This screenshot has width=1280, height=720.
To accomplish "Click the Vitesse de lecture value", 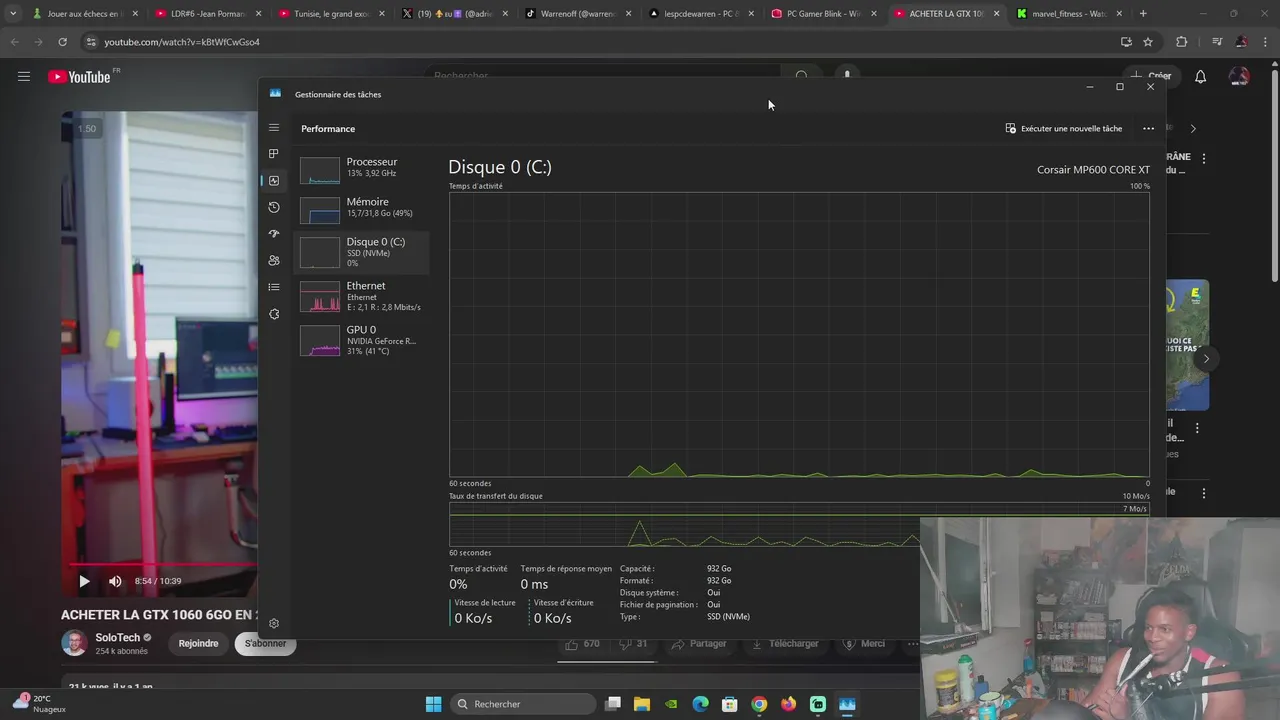I will click(x=473, y=618).
